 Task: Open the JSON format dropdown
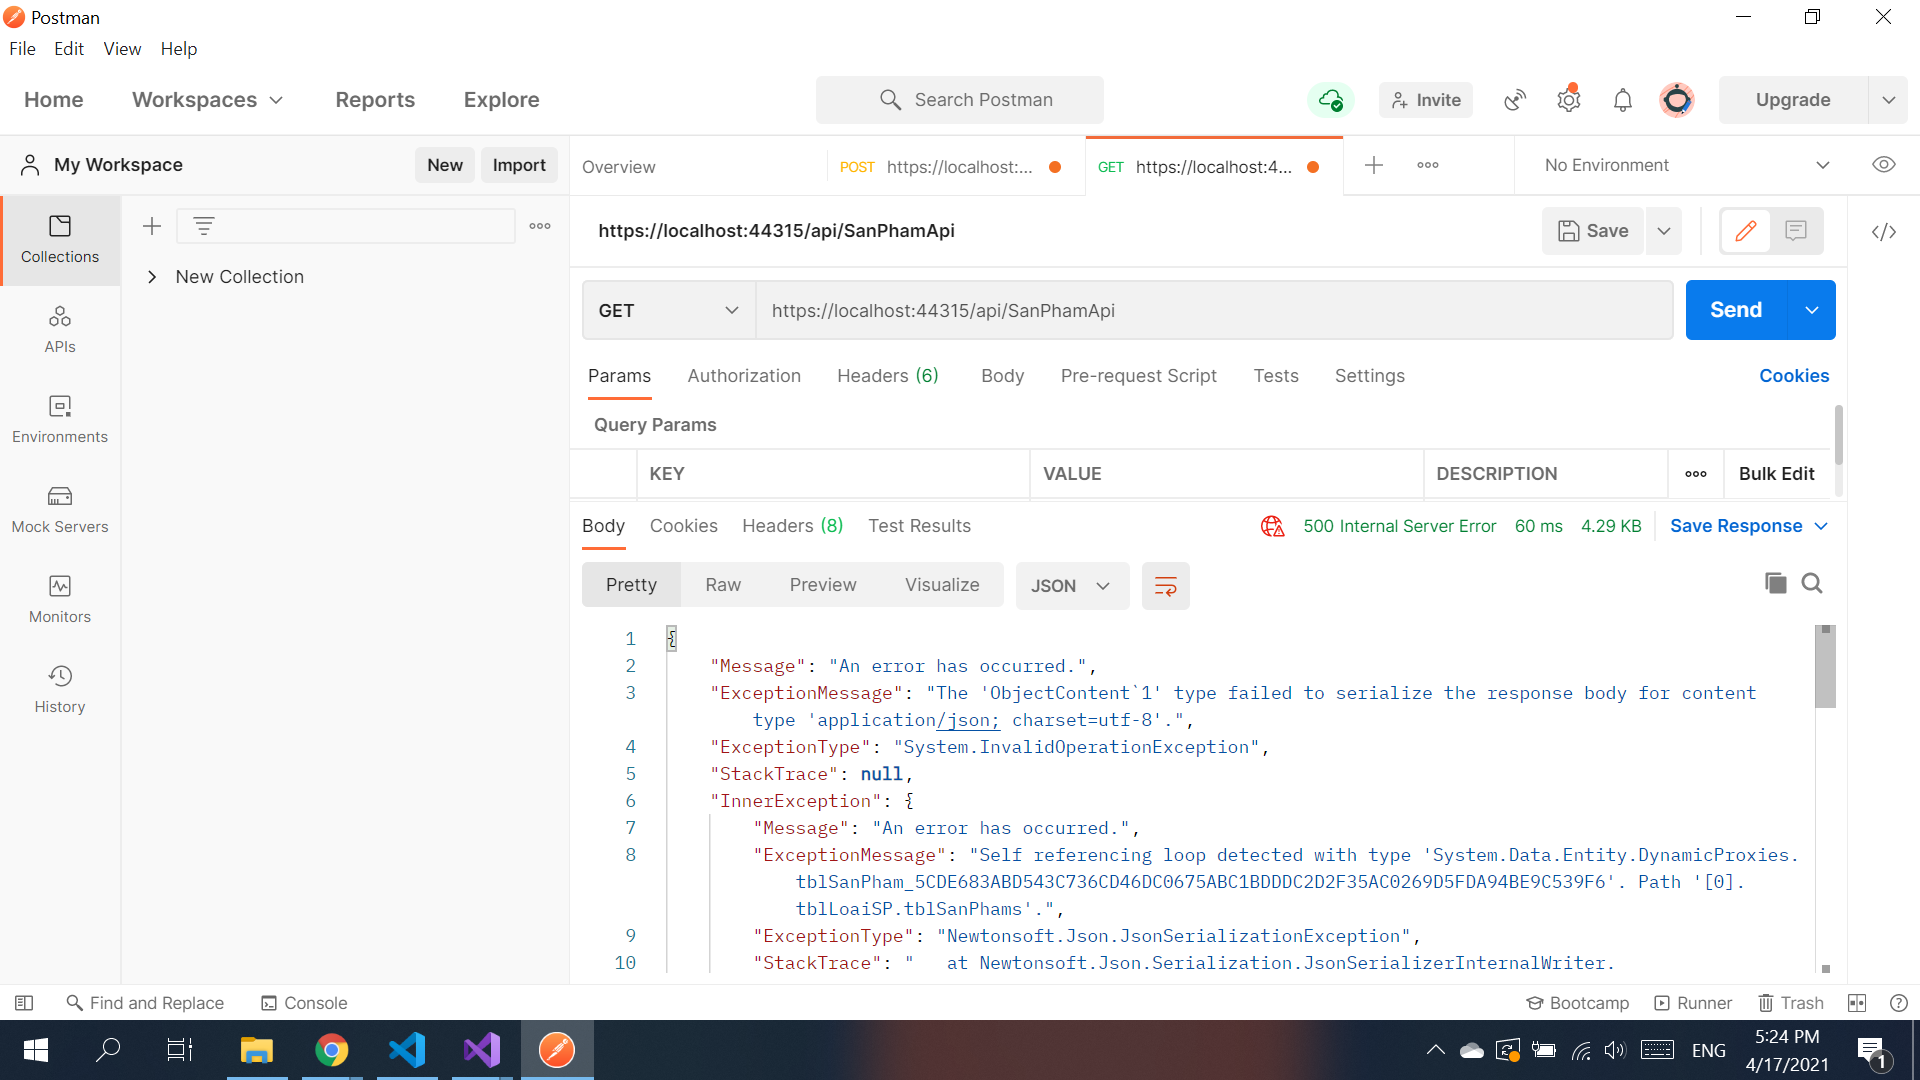(x=1072, y=586)
